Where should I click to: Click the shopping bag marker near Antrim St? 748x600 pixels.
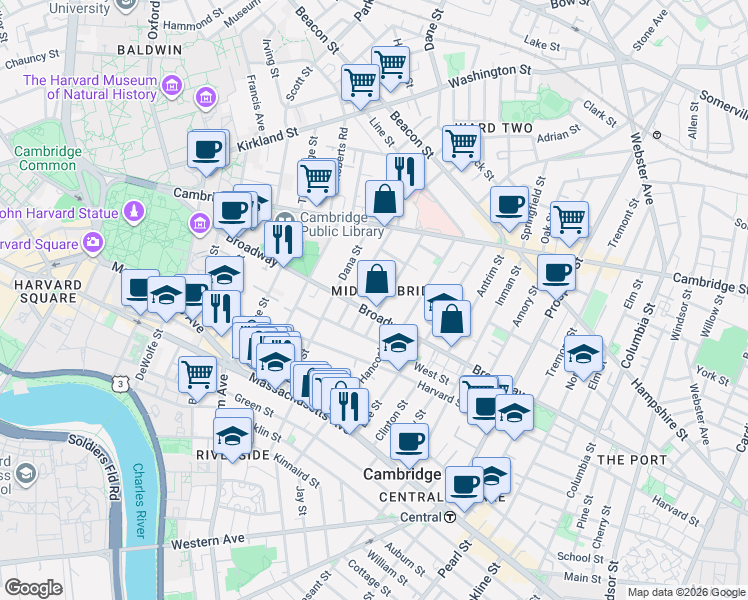[451, 320]
